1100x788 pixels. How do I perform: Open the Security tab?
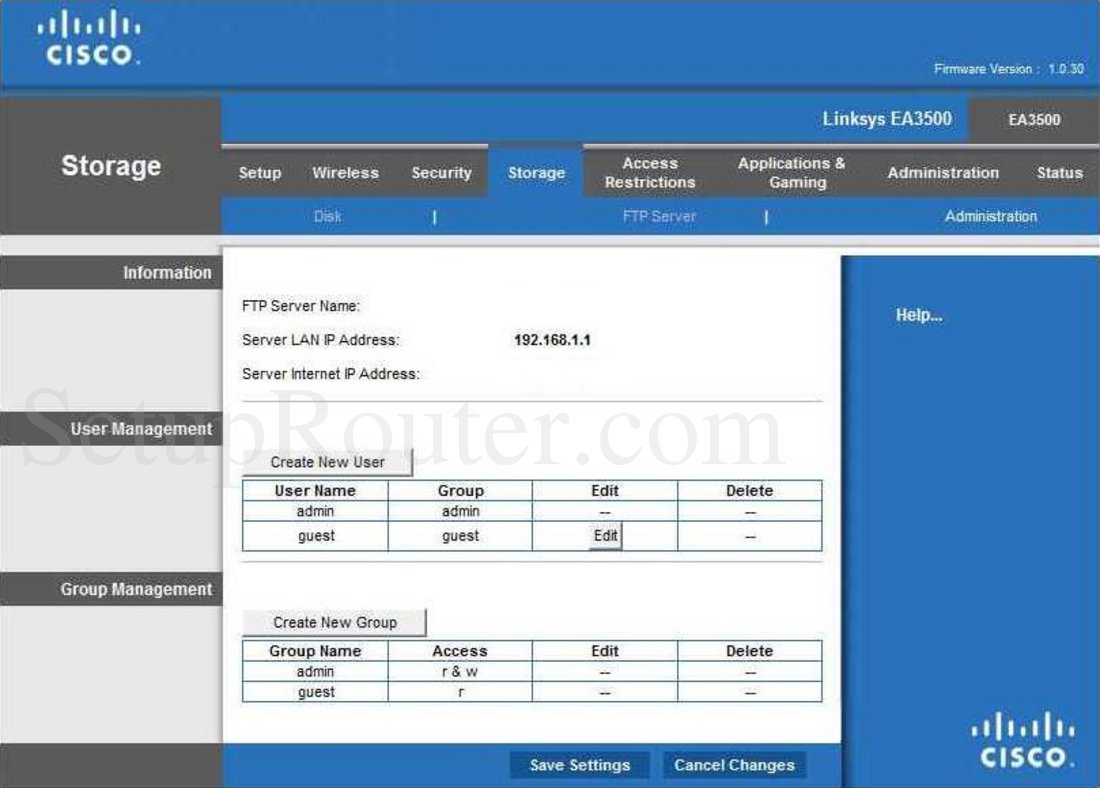[x=441, y=173]
